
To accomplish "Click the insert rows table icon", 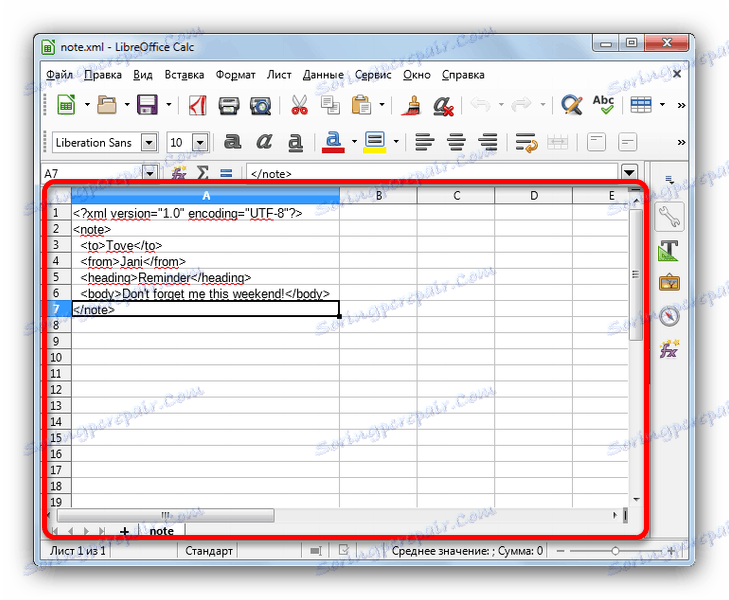I will [641, 105].
